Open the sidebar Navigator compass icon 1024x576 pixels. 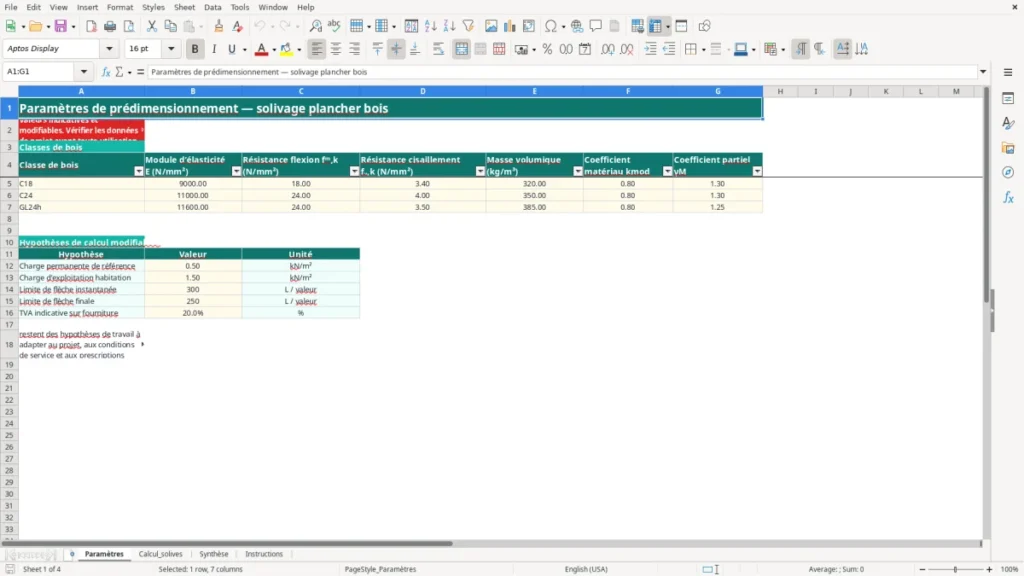coord(1008,172)
